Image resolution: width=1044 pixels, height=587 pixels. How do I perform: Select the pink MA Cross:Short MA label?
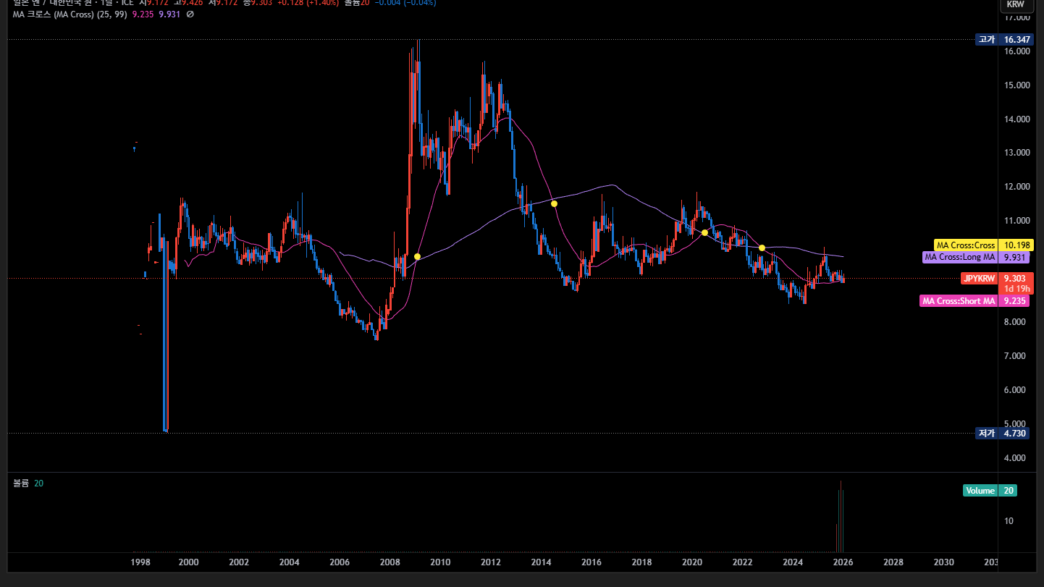click(958, 301)
